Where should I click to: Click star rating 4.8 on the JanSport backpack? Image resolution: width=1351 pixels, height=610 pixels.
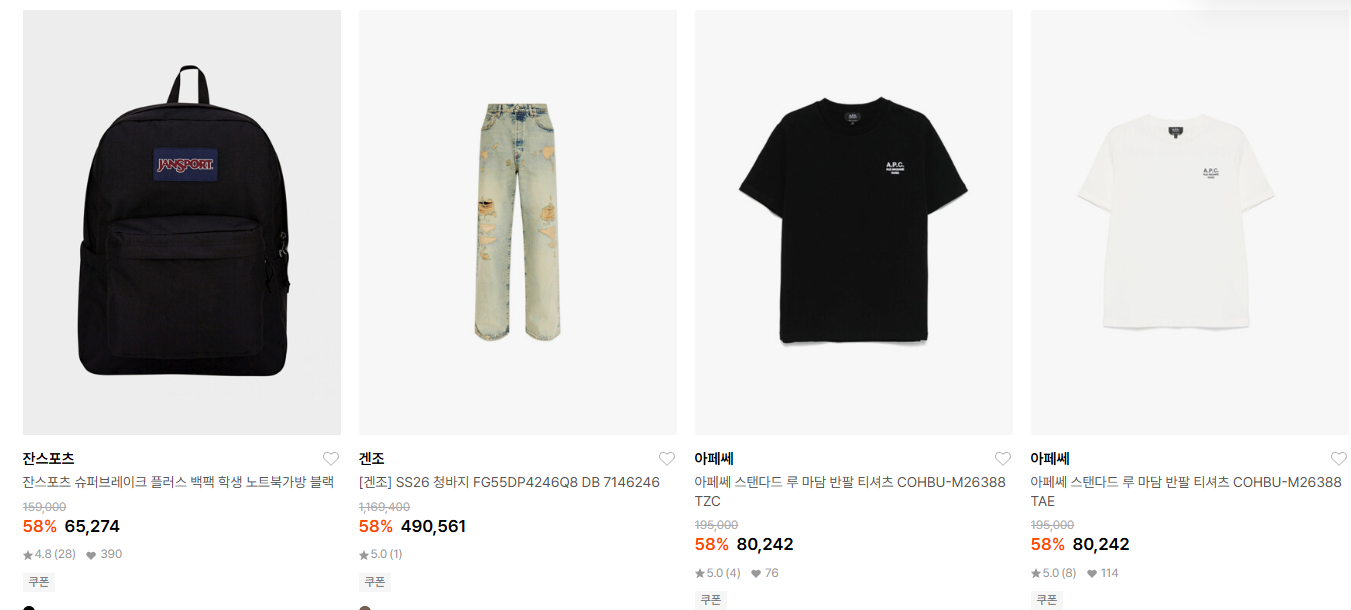(49, 554)
